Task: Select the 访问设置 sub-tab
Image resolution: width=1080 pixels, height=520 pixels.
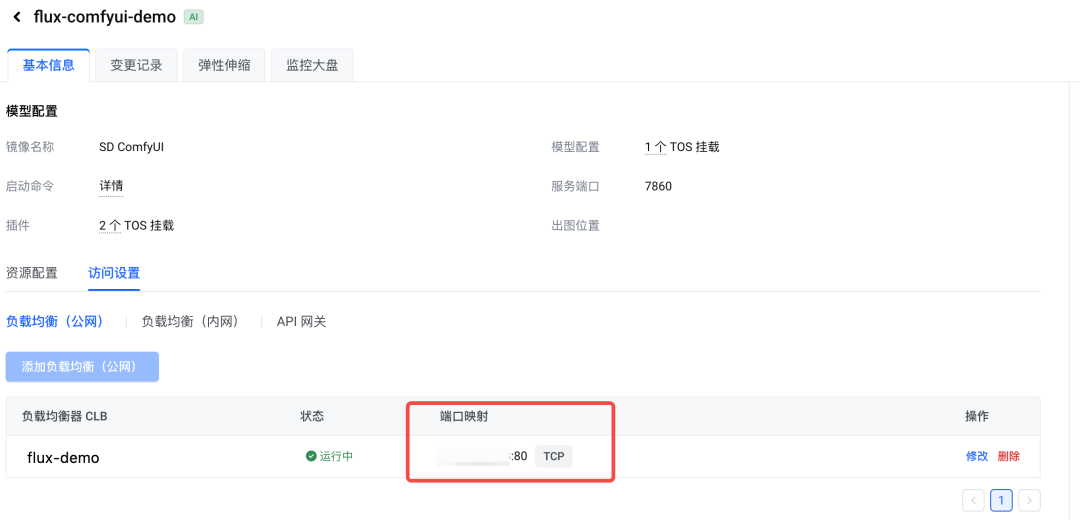Action: point(114,272)
